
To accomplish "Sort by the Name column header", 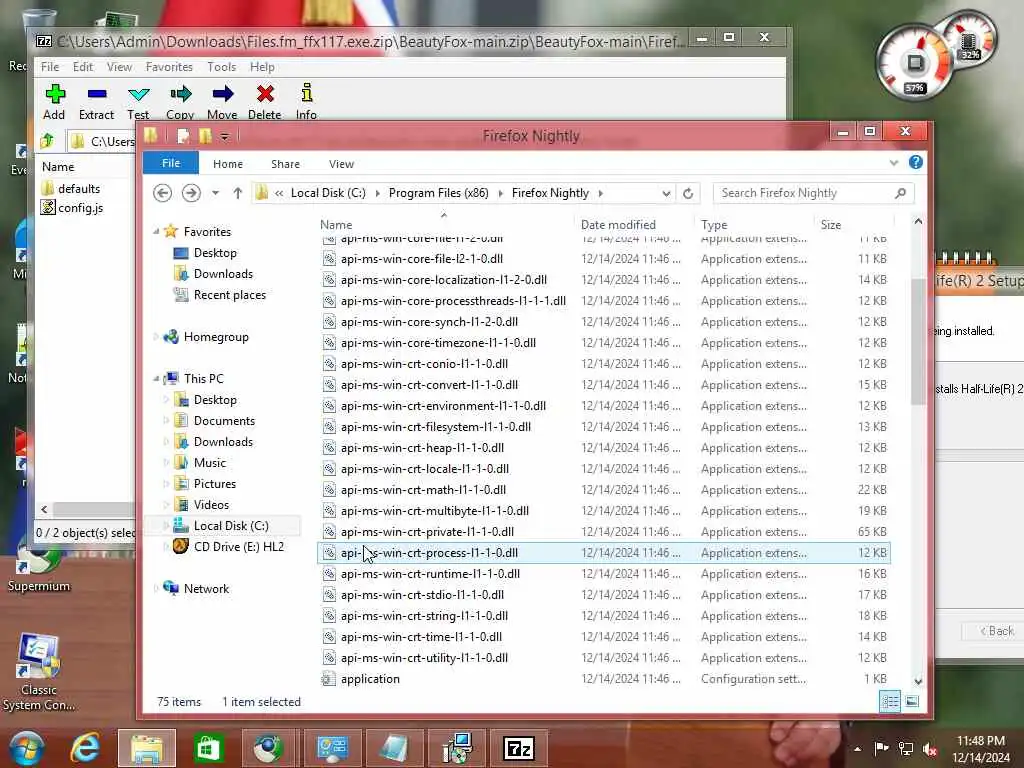I will 336,225.
